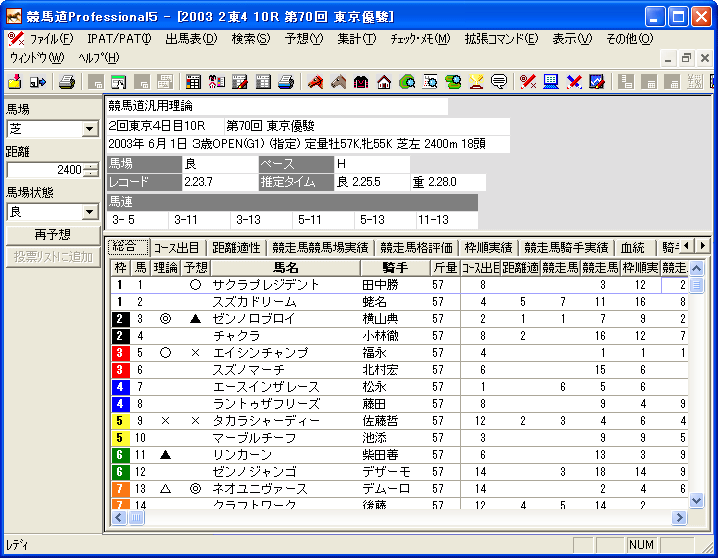Click the export arrow toolbar icon
The image size is (718, 558).
click(38, 82)
